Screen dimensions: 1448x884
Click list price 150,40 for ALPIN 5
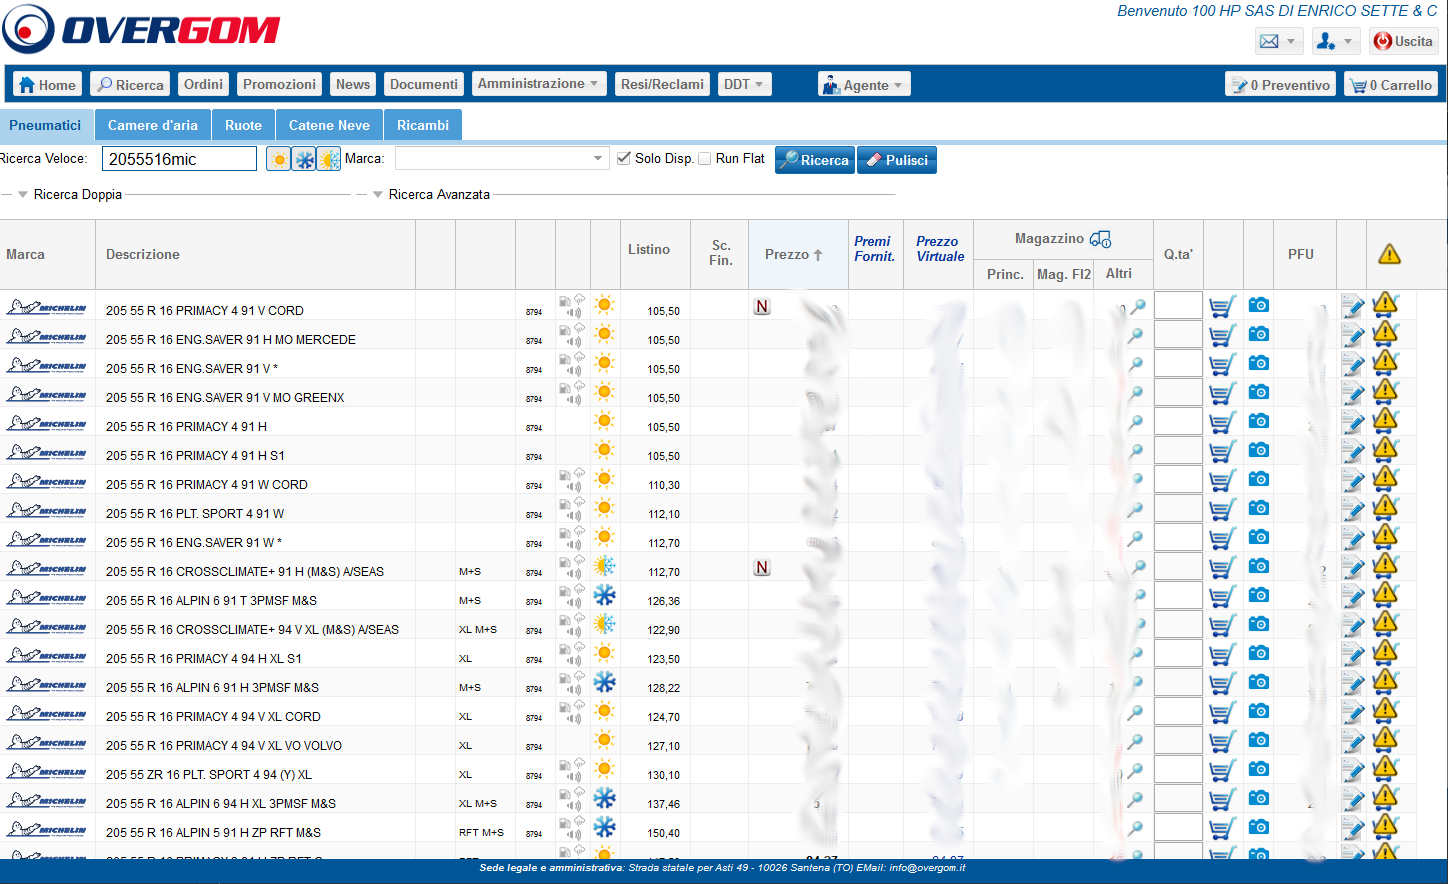[x=663, y=833]
